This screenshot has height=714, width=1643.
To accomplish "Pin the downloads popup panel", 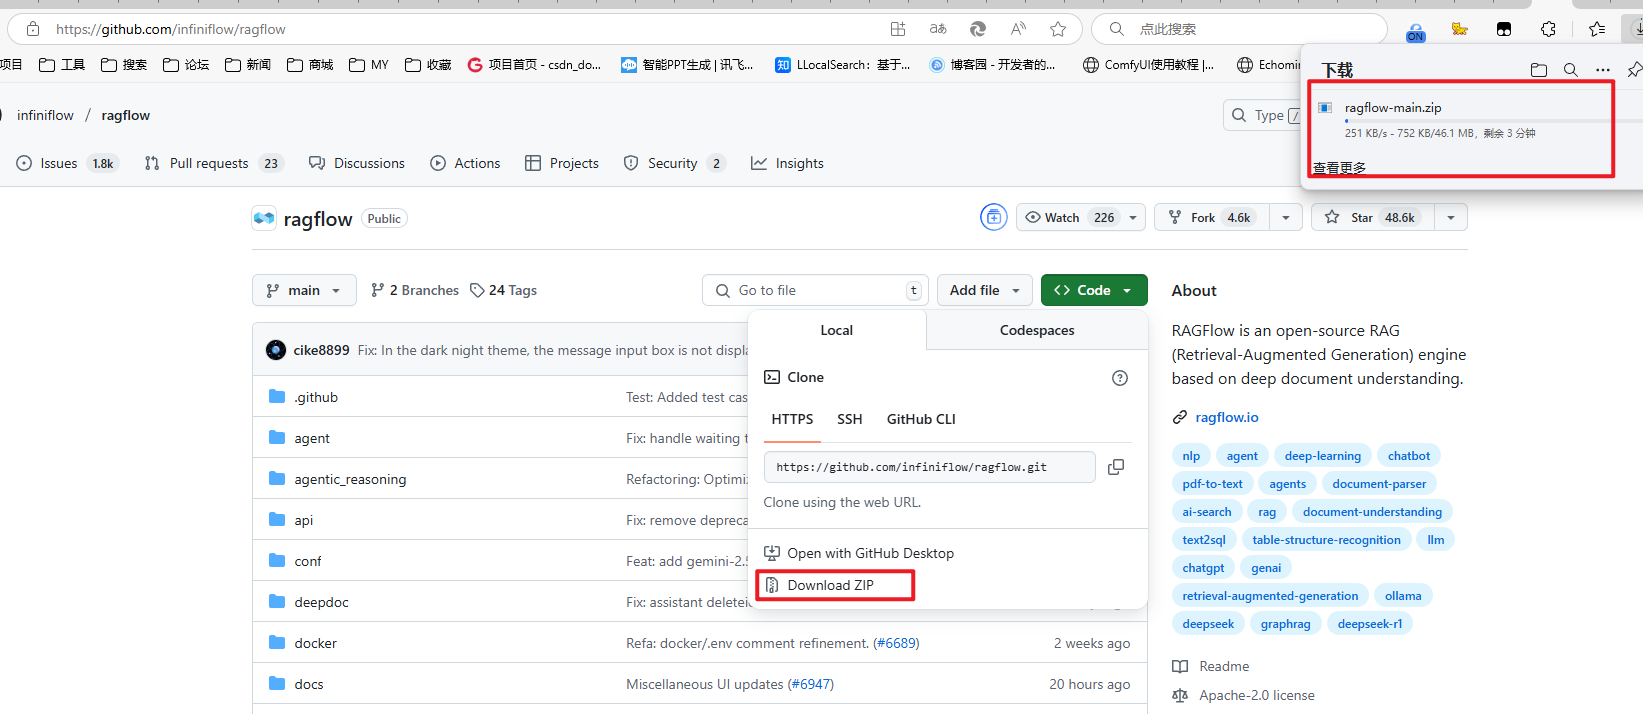I will [1634, 70].
